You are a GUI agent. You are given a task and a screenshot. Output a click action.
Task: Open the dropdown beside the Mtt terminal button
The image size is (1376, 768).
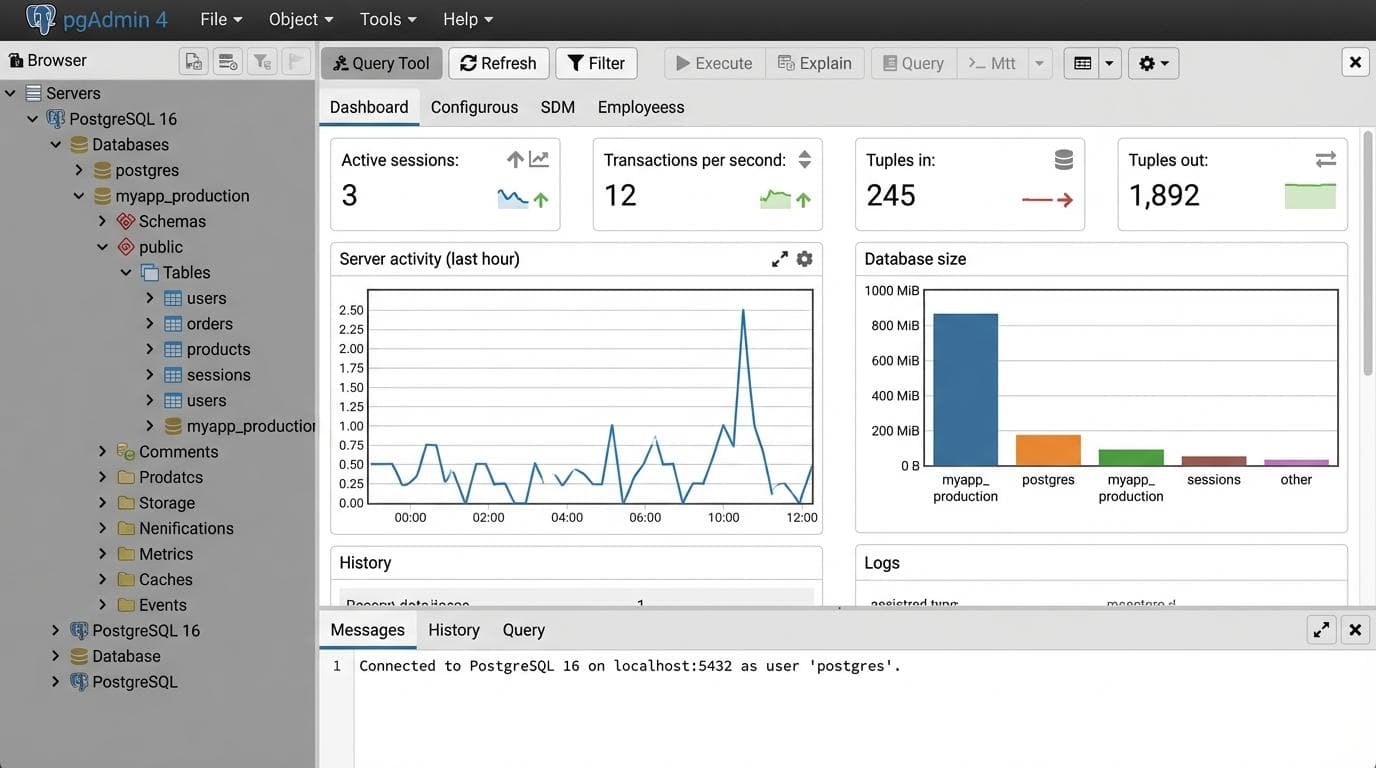(1038, 62)
